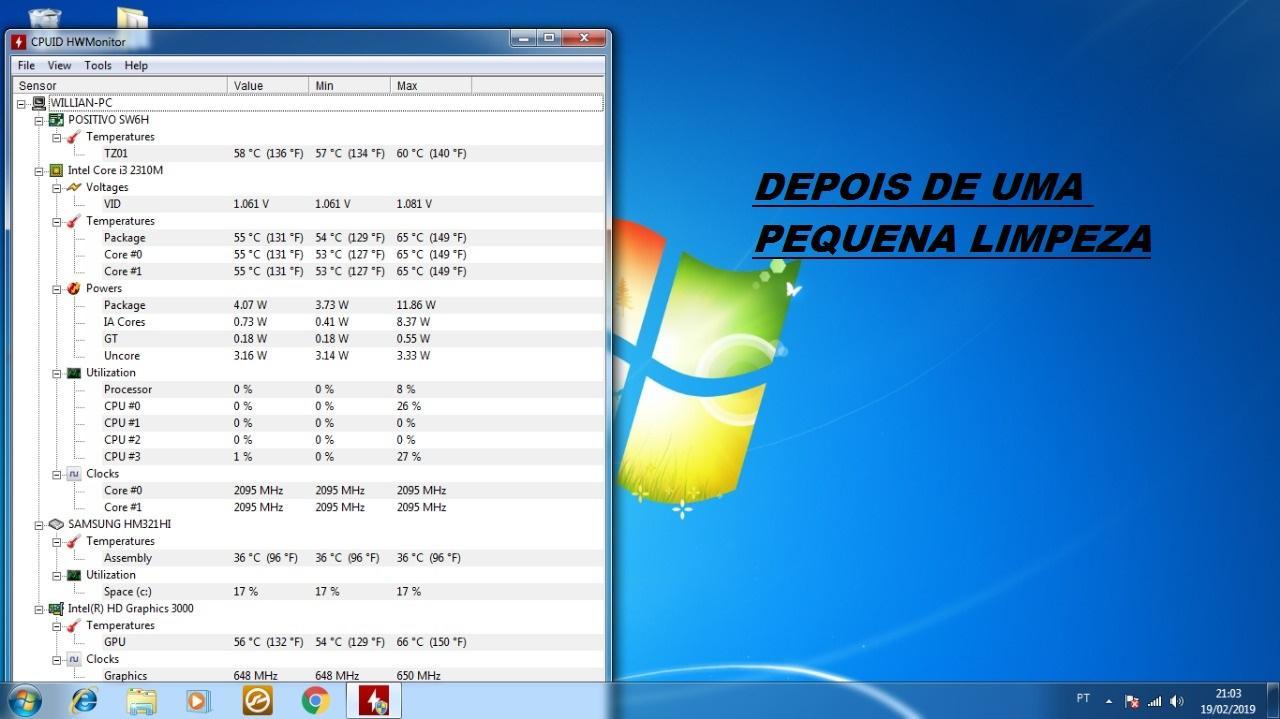
Task: Click the Value column header
Action: (268, 85)
